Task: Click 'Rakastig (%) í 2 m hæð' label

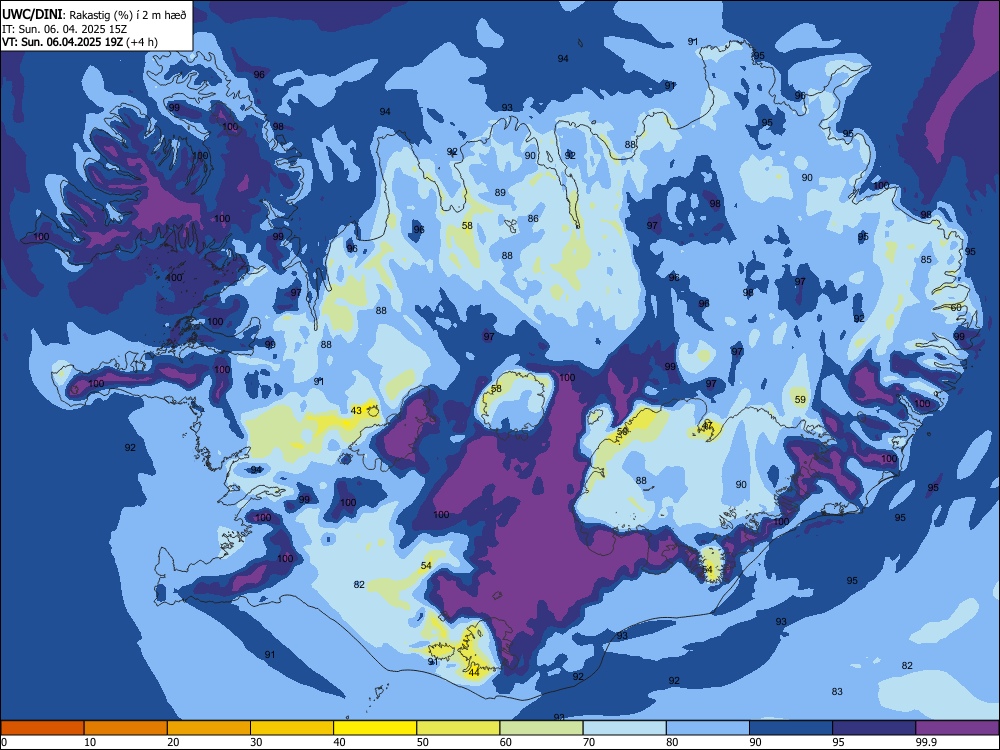Action: (128, 15)
